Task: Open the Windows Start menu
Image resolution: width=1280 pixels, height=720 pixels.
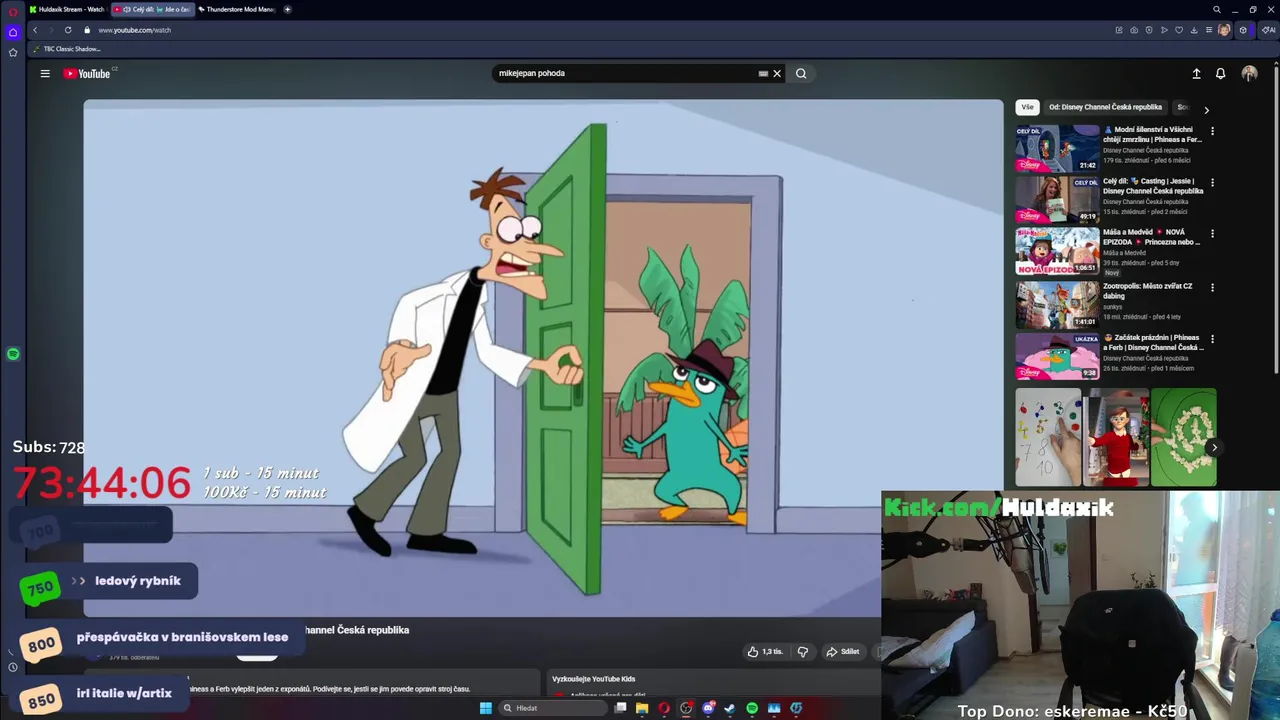Action: click(486, 708)
